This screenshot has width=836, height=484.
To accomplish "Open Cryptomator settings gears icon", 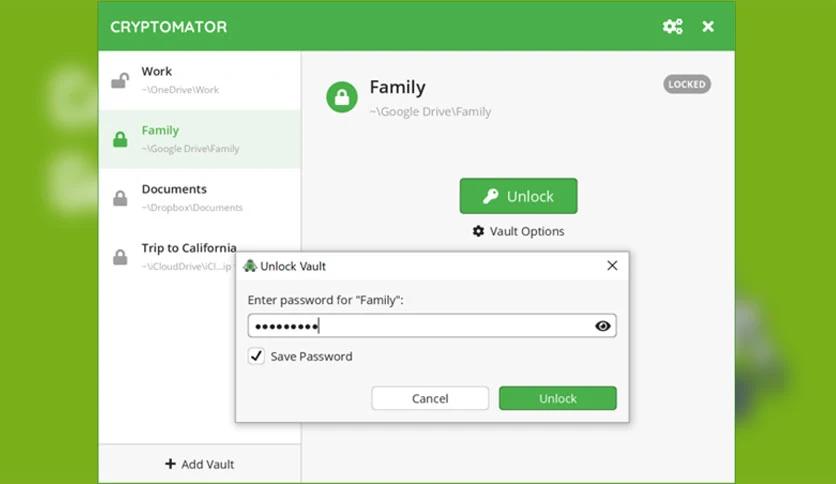I will [x=672, y=27].
